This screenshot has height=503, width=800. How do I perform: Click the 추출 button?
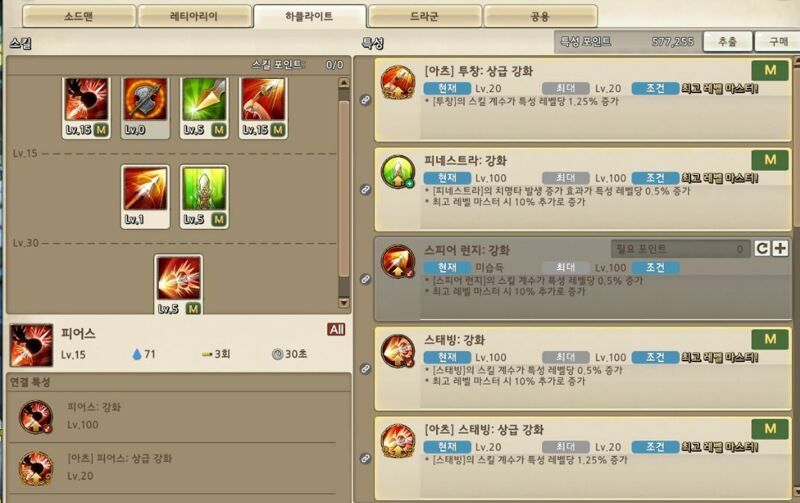click(x=728, y=41)
